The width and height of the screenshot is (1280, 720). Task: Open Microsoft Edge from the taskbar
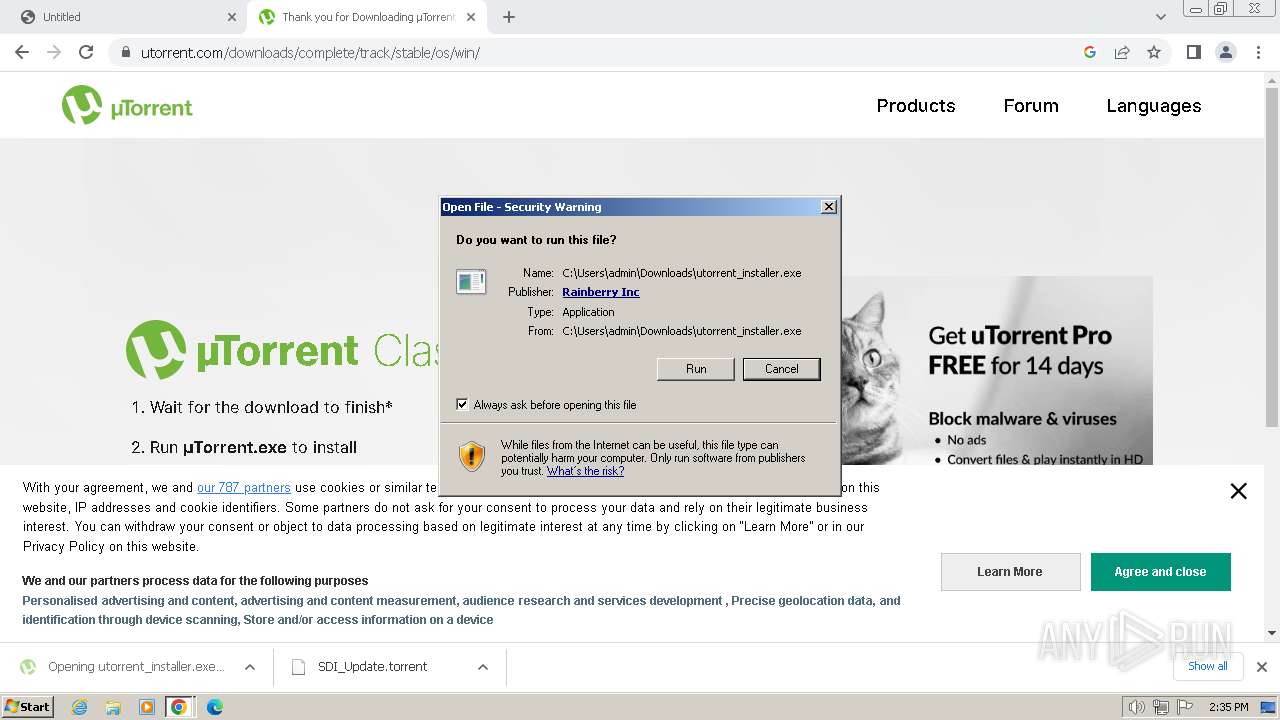pos(214,707)
